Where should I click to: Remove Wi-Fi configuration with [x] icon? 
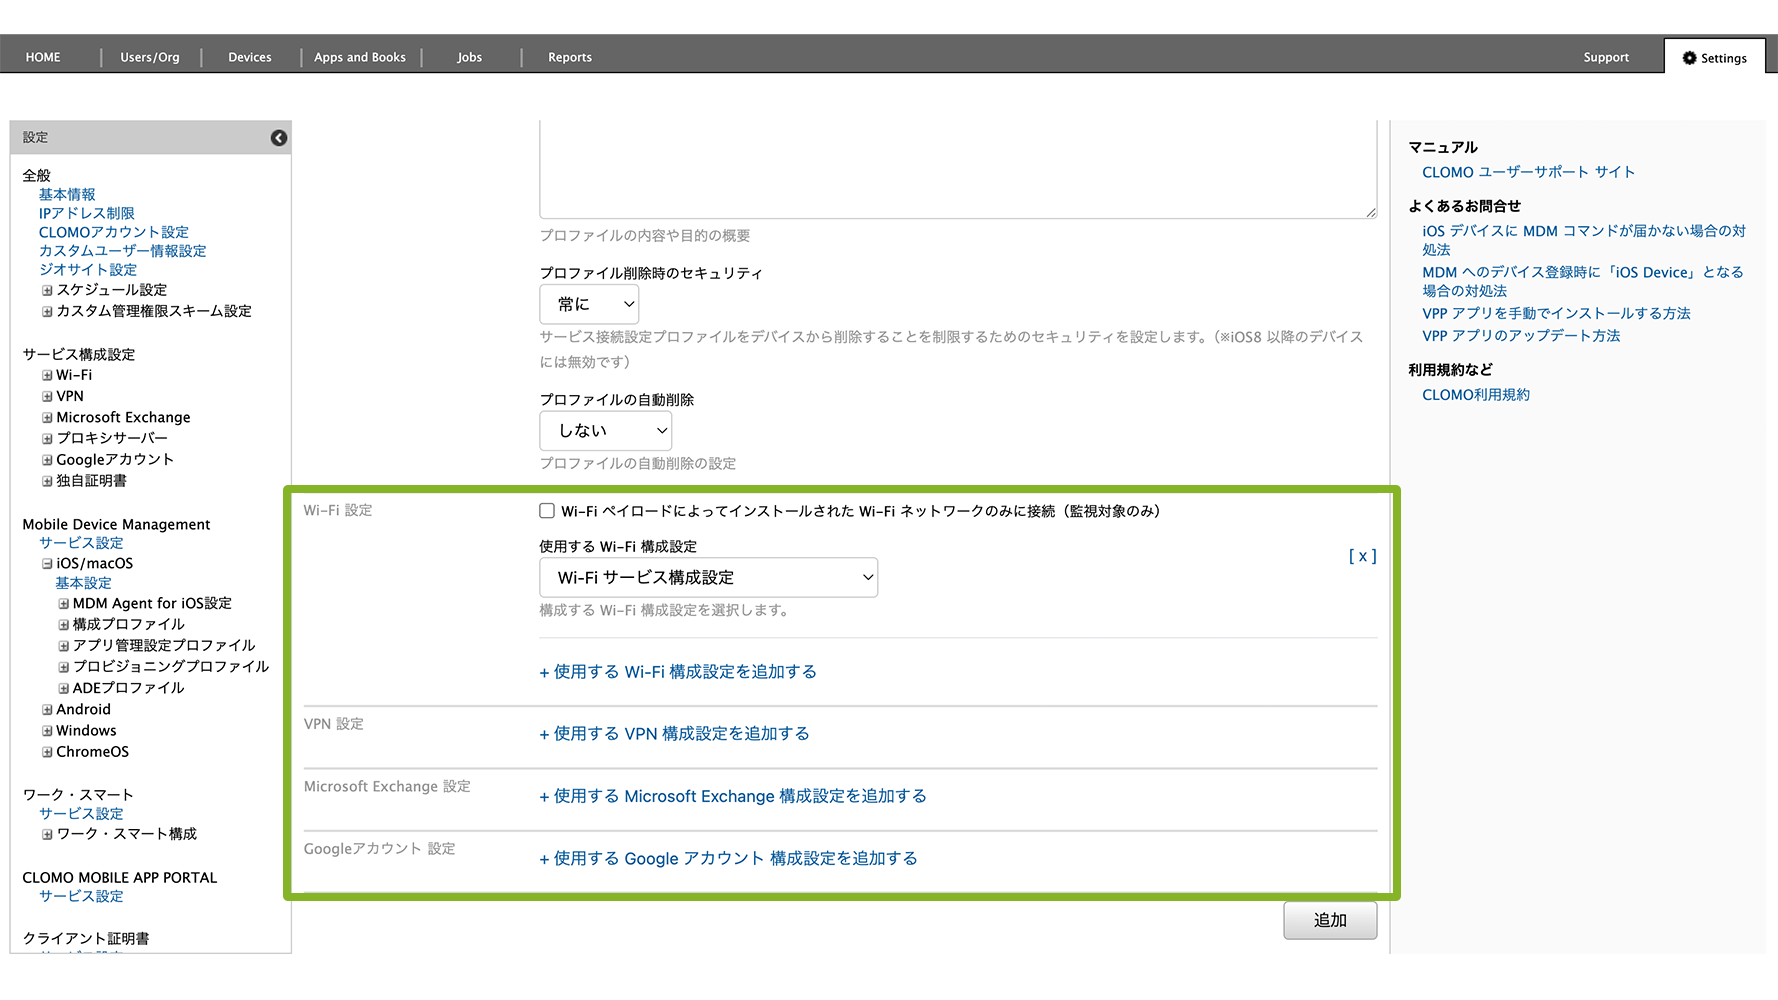pyautogui.click(x=1362, y=556)
